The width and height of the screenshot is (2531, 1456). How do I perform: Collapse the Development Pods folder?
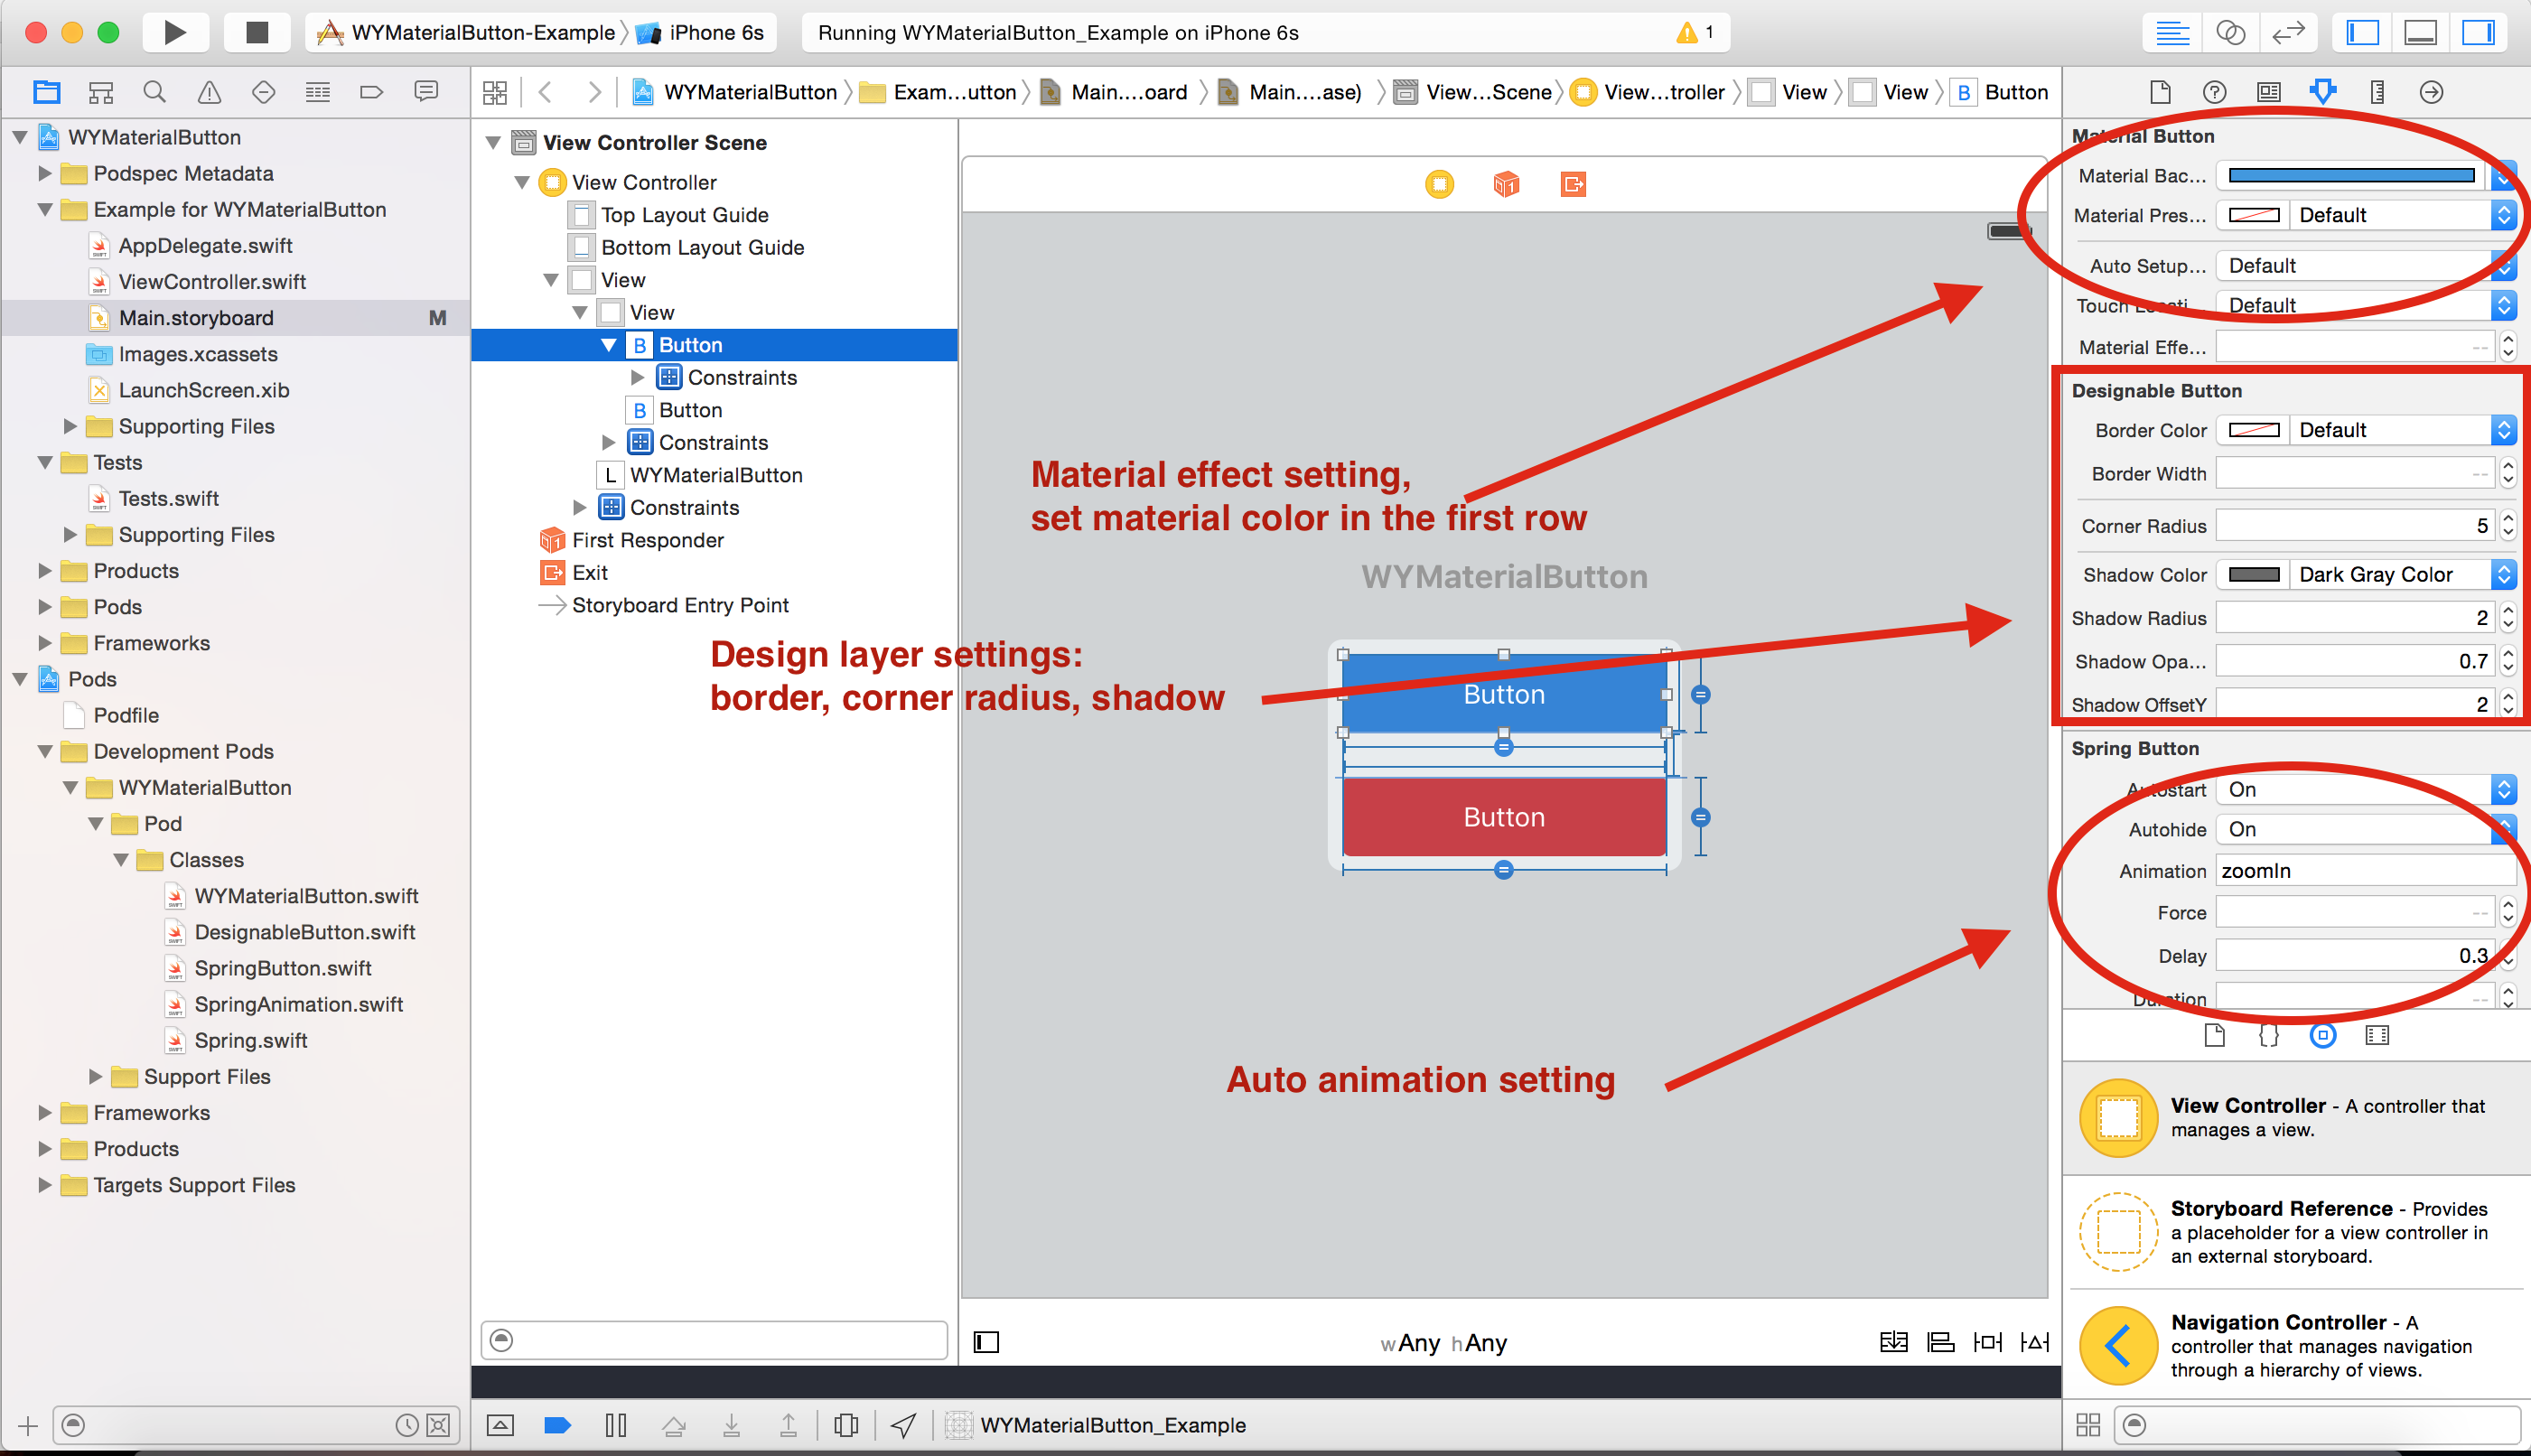pos(45,751)
